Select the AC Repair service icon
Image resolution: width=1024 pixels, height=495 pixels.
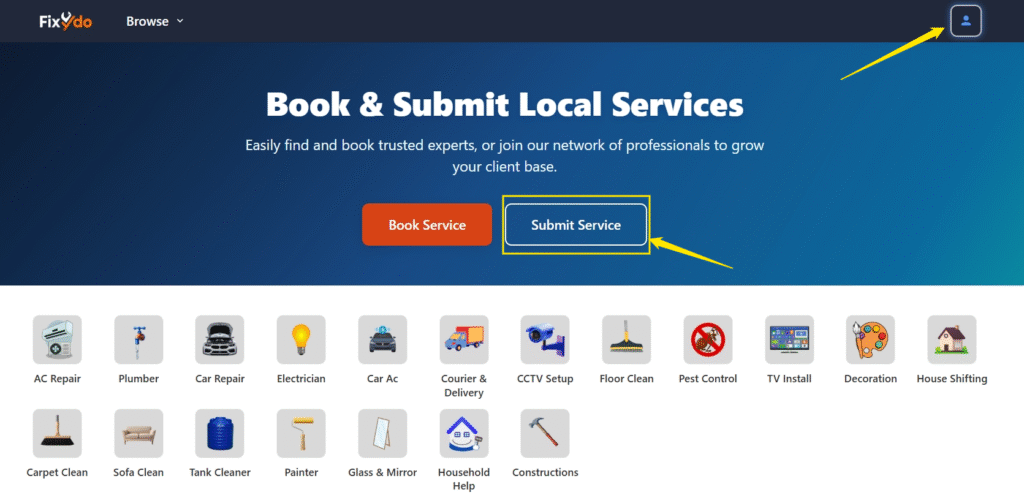[57, 340]
